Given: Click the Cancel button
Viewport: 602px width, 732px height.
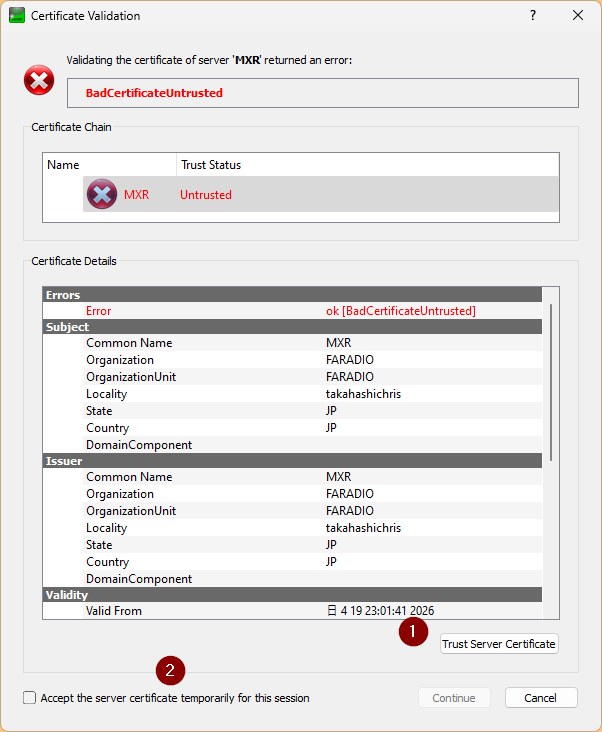Looking at the screenshot, I should (541, 697).
